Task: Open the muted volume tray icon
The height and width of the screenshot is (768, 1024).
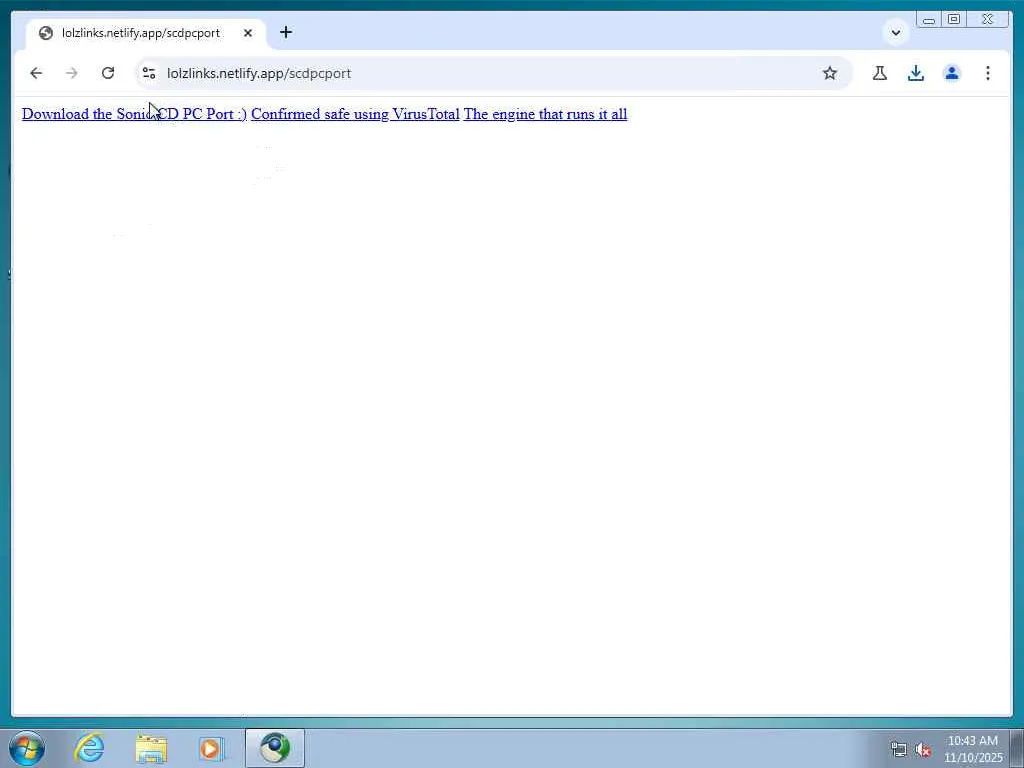Action: click(x=922, y=750)
